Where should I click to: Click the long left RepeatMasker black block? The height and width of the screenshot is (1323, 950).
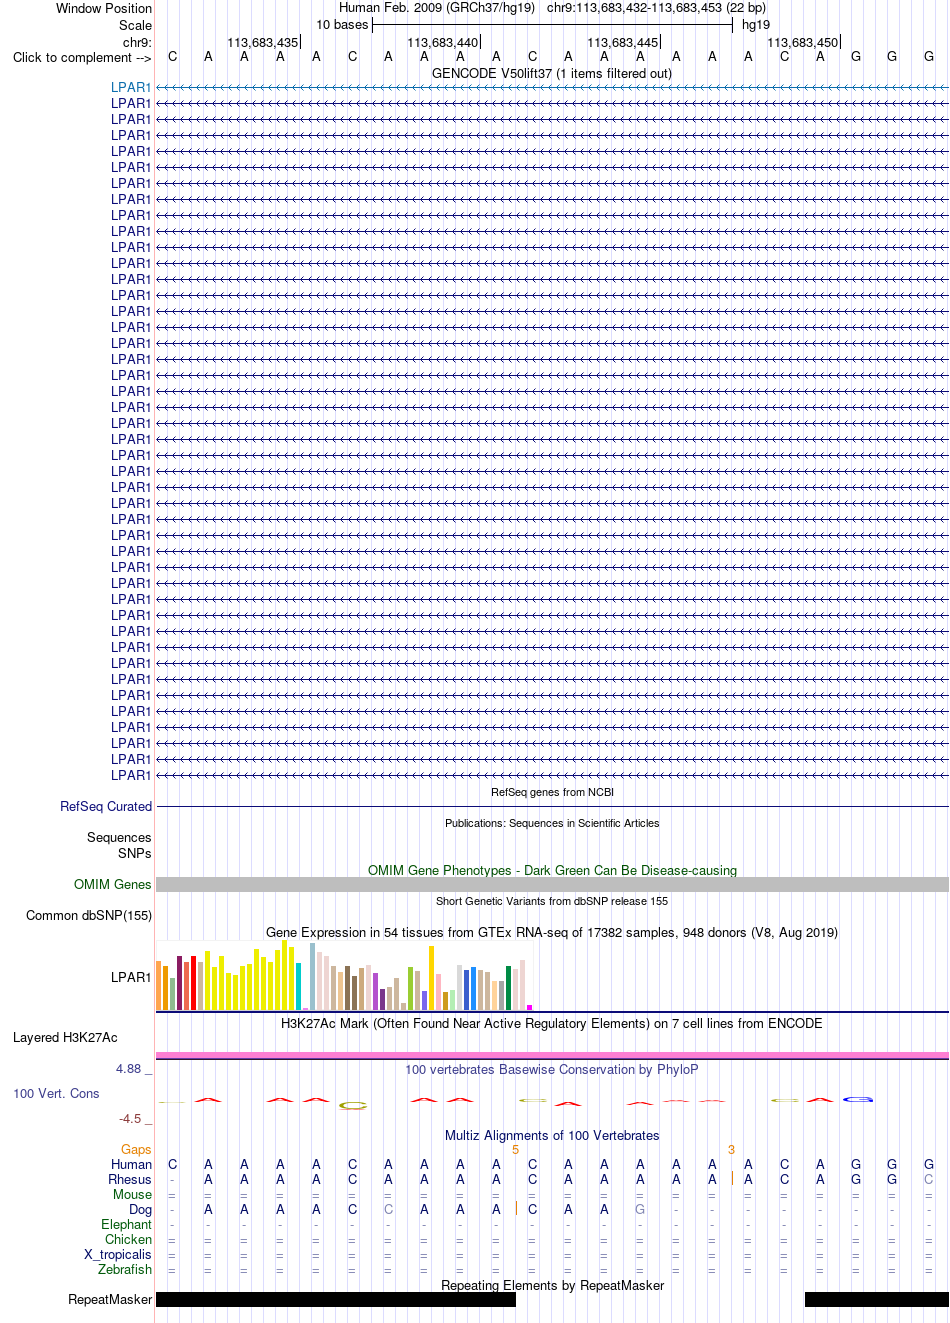click(336, 1299)
